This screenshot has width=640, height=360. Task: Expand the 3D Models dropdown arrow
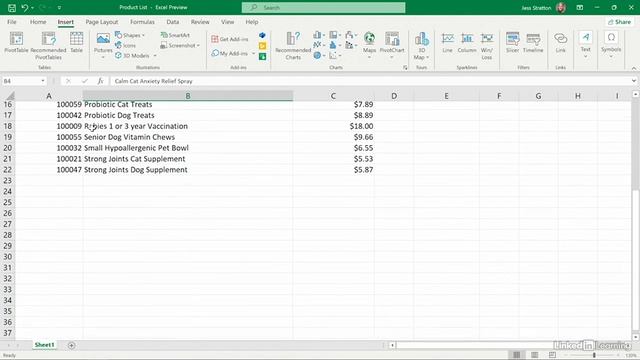point(155,56)
